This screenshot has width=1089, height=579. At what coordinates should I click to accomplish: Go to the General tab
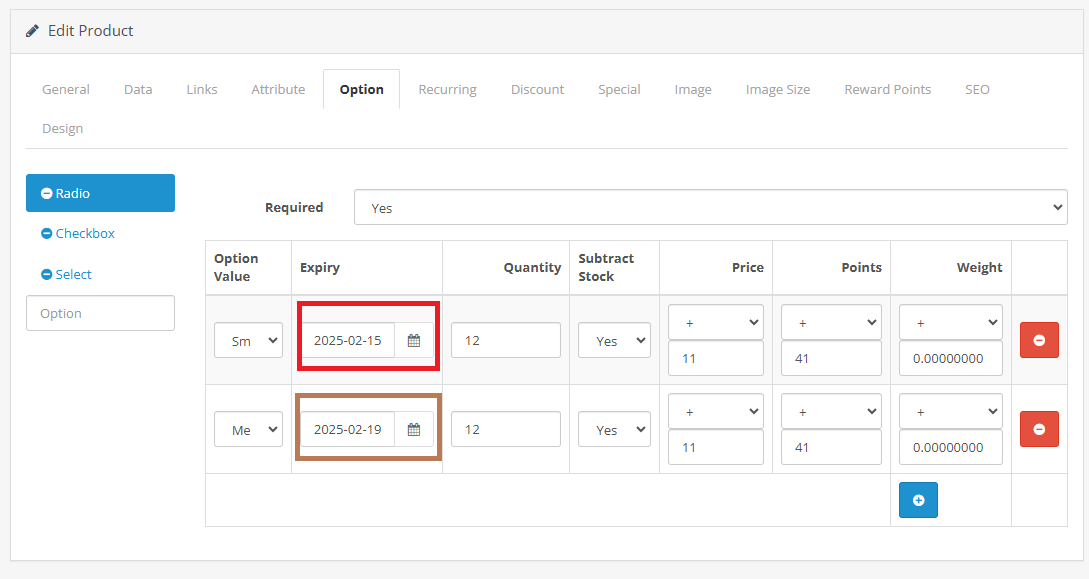[x=66, y=89]
